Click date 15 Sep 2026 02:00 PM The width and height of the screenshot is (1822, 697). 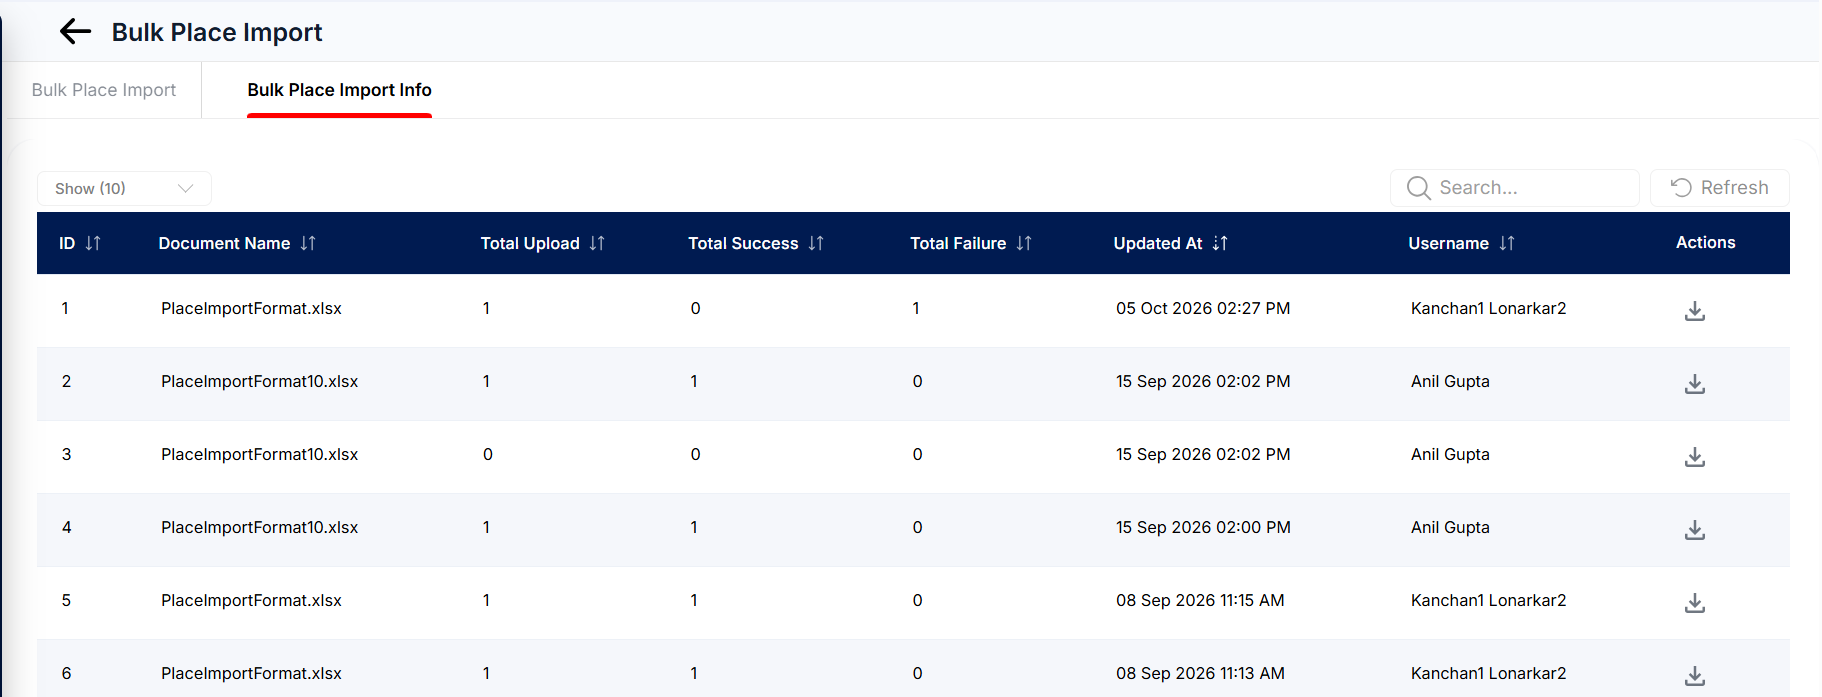1203,527
